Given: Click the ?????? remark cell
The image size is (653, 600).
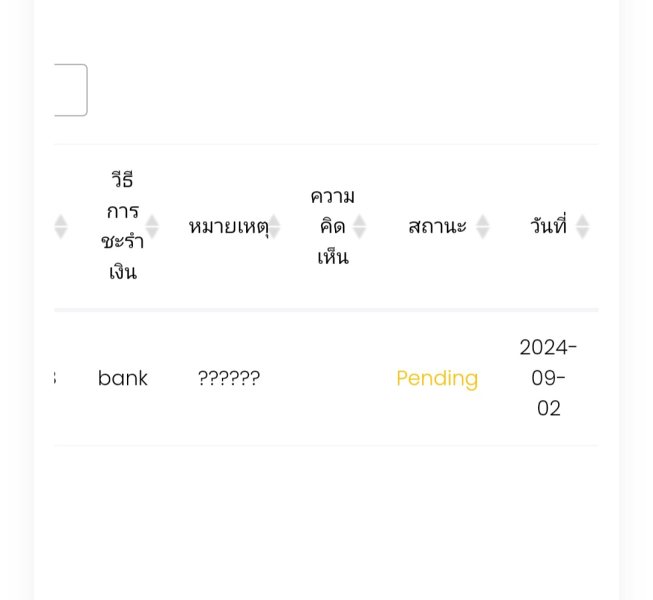Looking at the screenshot, I should pos(229,379).
